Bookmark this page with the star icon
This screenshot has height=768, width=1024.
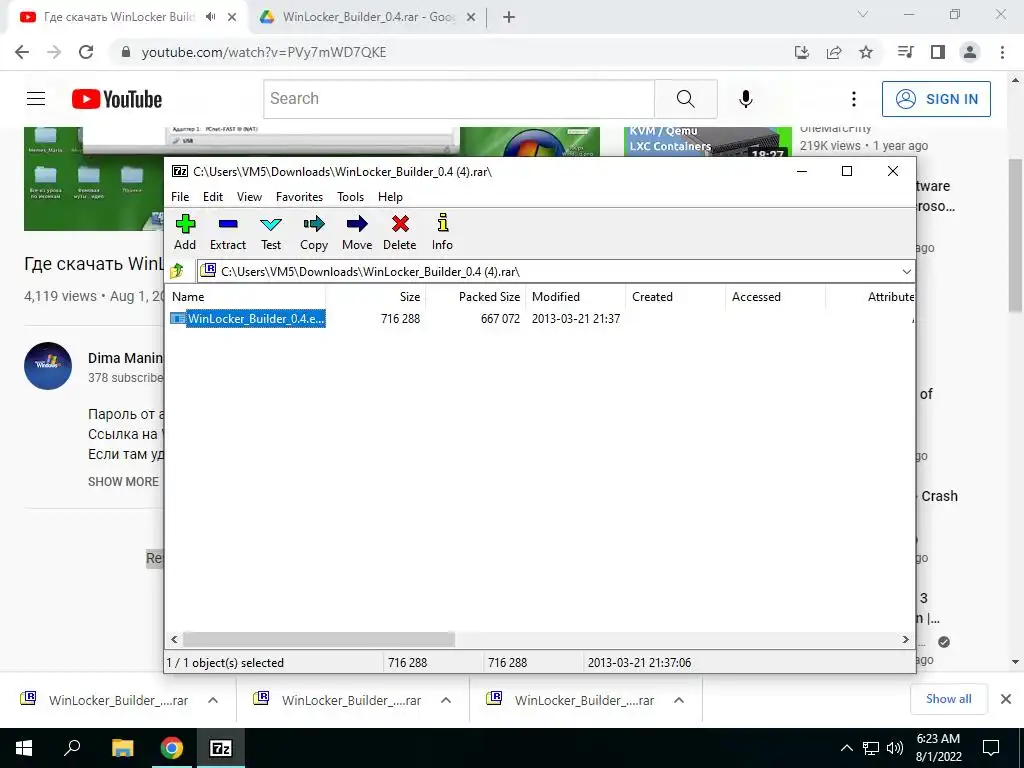(x=866, y=52)
